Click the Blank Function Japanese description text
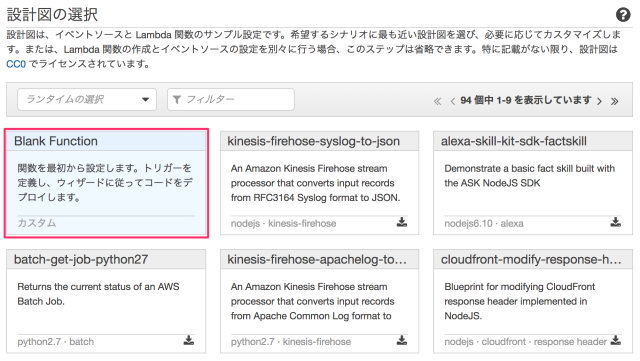This screenshot has height=361, width=640. click(105, 183)
